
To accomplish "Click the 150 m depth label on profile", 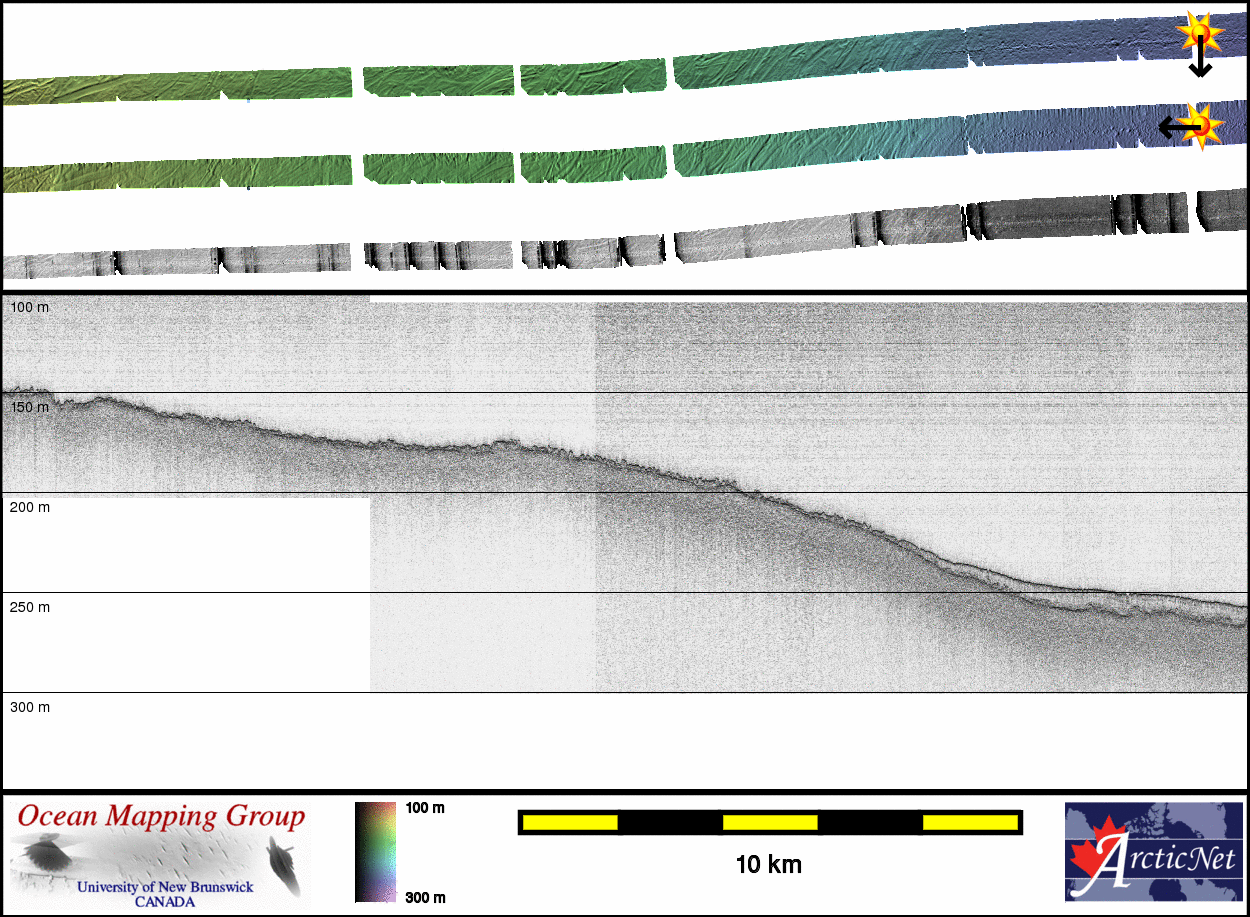I will (30, 408).
